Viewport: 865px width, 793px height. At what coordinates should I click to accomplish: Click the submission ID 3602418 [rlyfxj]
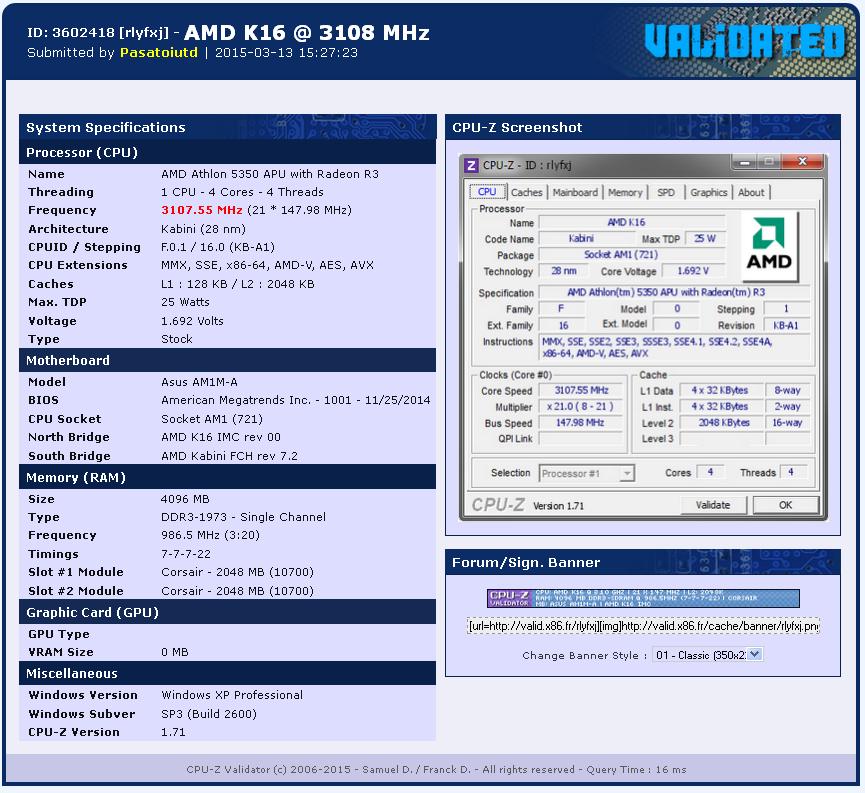[98, 33]
